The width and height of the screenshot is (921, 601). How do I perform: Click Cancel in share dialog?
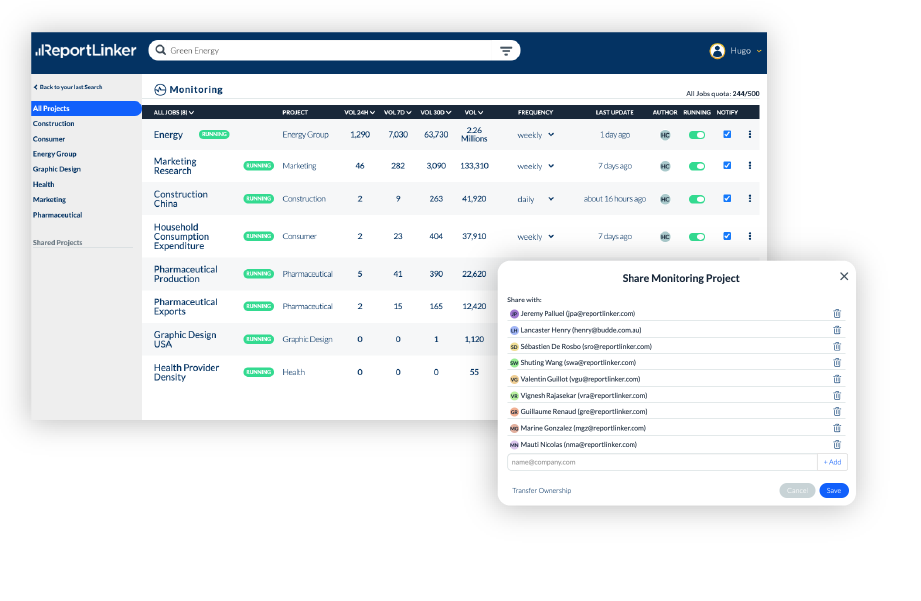[797, 491]
